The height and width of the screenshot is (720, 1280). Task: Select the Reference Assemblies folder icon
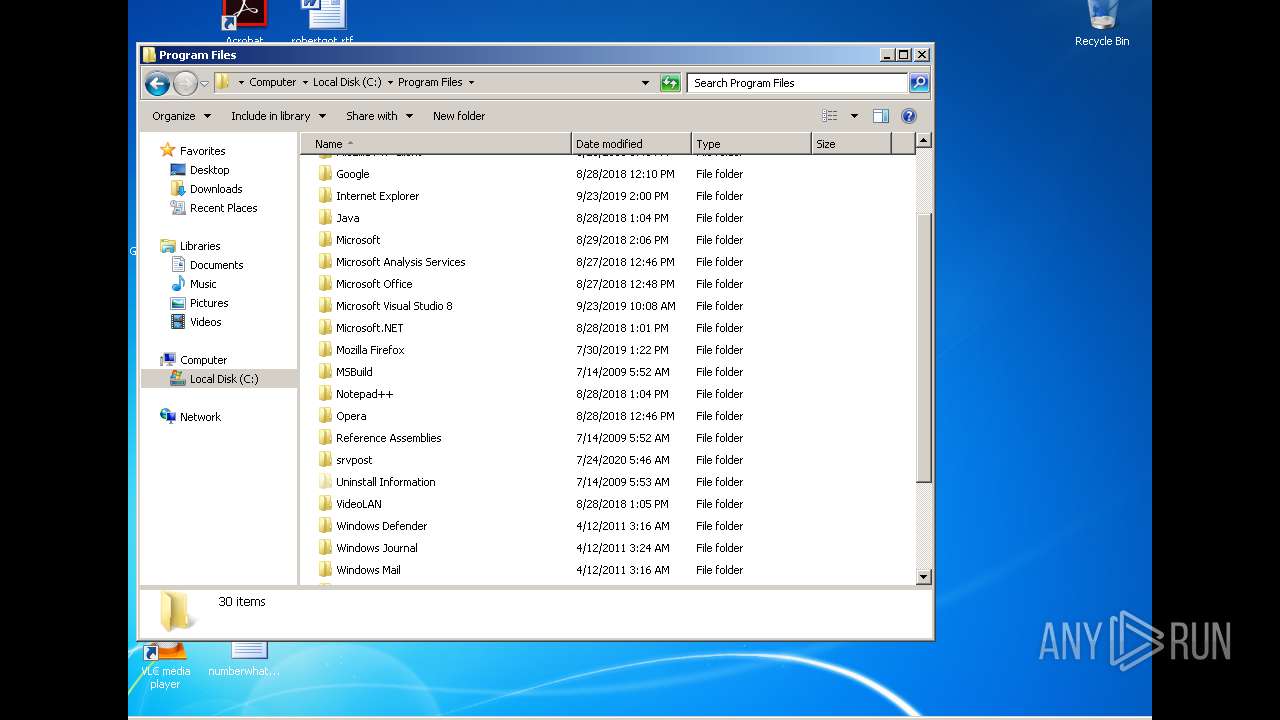(x=325, y=438)
